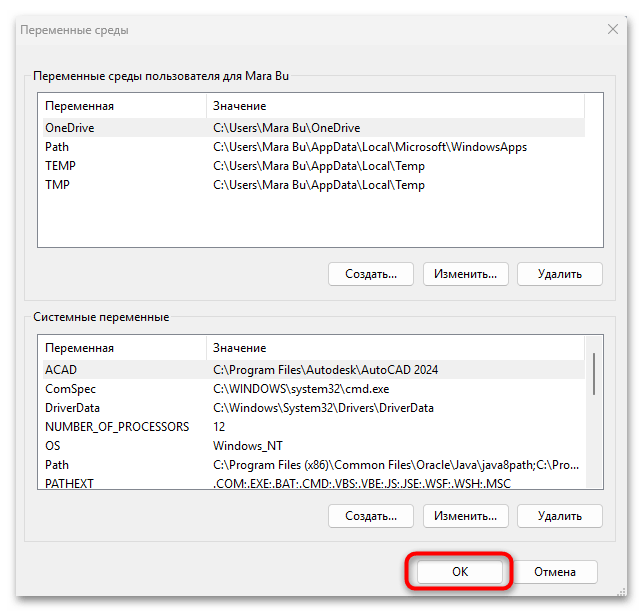The height and width of the screenshot is (612, 643).
Task: Click Удалить in user variables section
Action: pos(560,274)
